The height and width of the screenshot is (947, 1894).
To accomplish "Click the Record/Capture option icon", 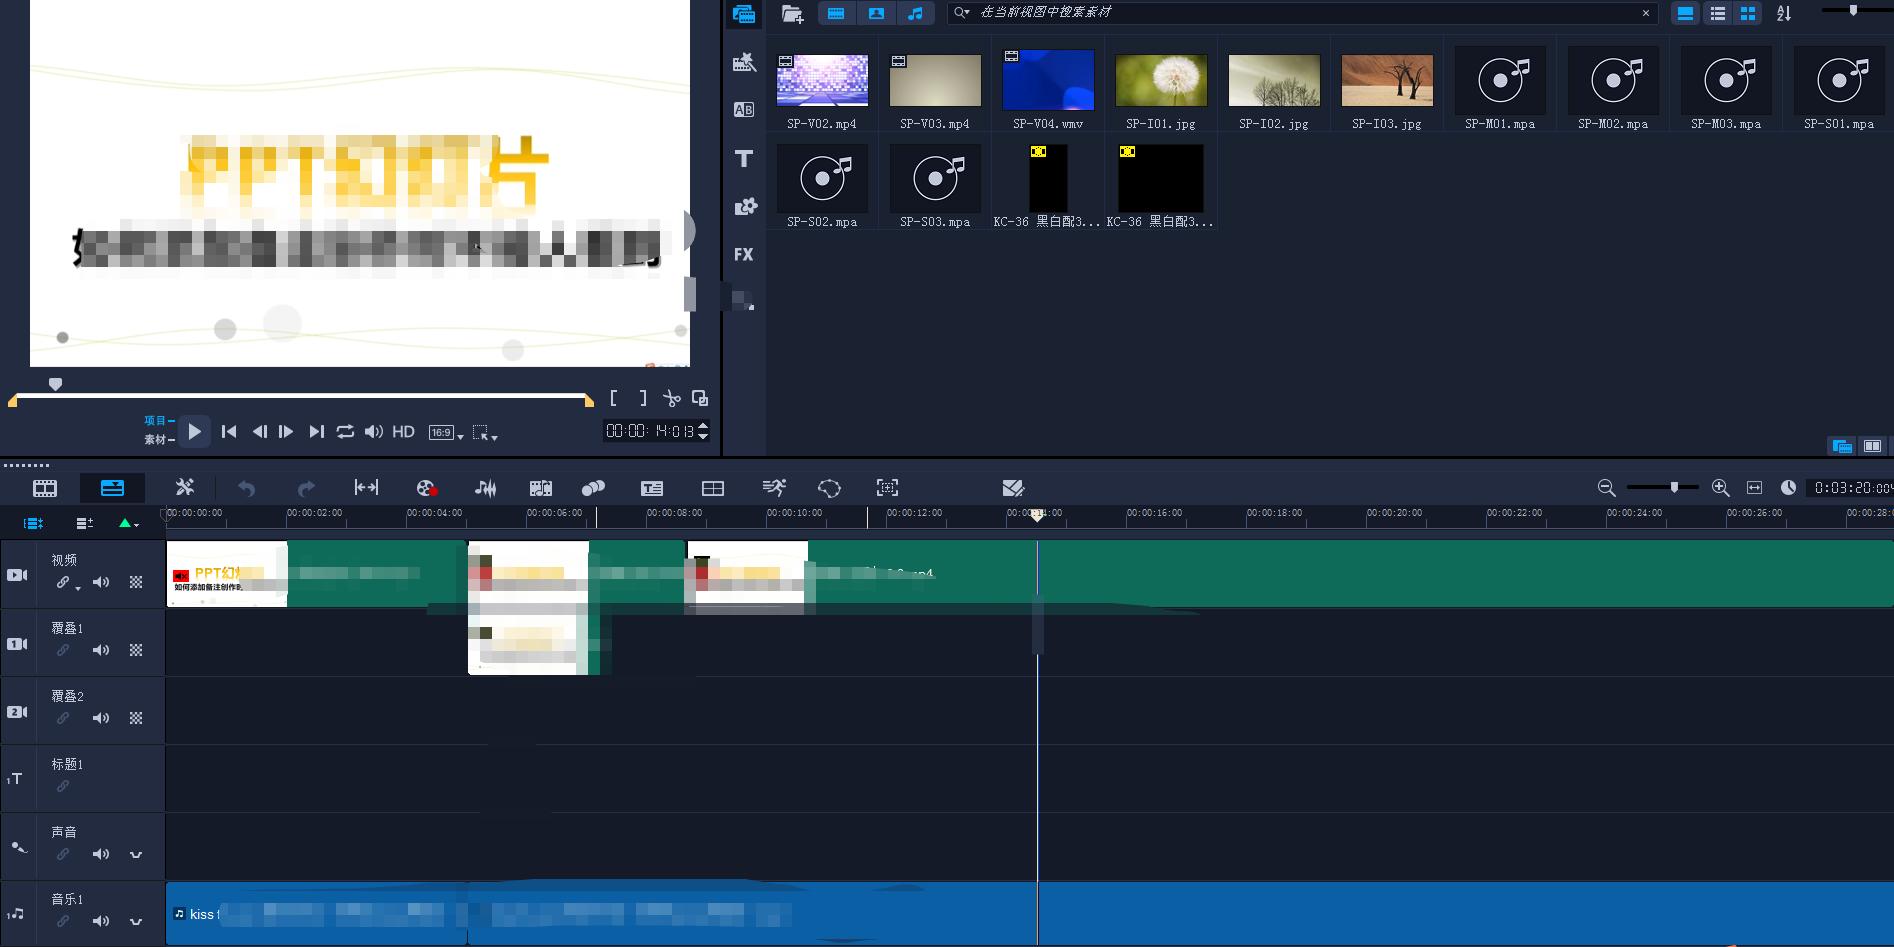I will tap(427, 488).
